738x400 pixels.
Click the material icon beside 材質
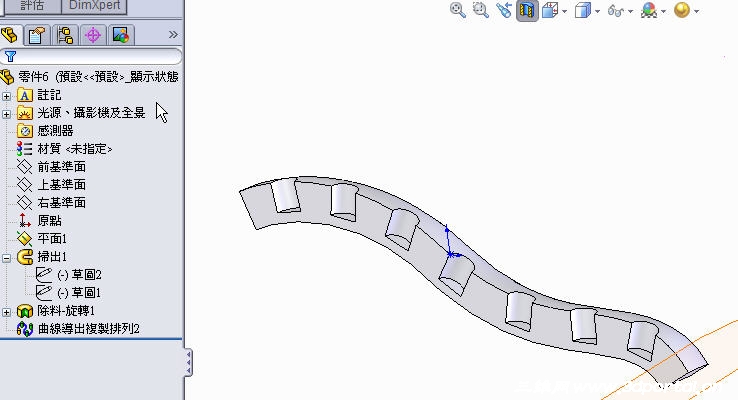coord(24,149)
